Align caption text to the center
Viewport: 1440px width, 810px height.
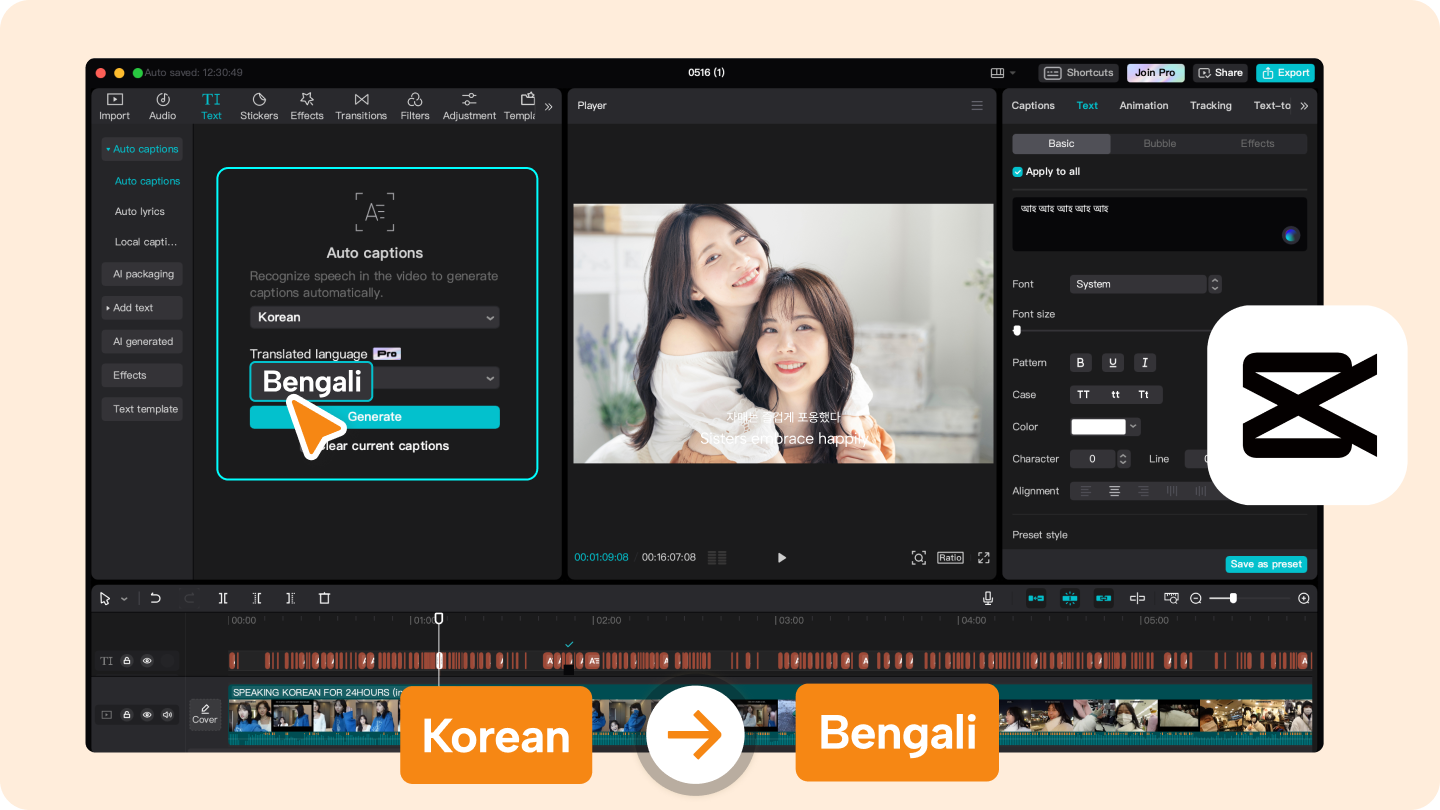pos(1114,491)
